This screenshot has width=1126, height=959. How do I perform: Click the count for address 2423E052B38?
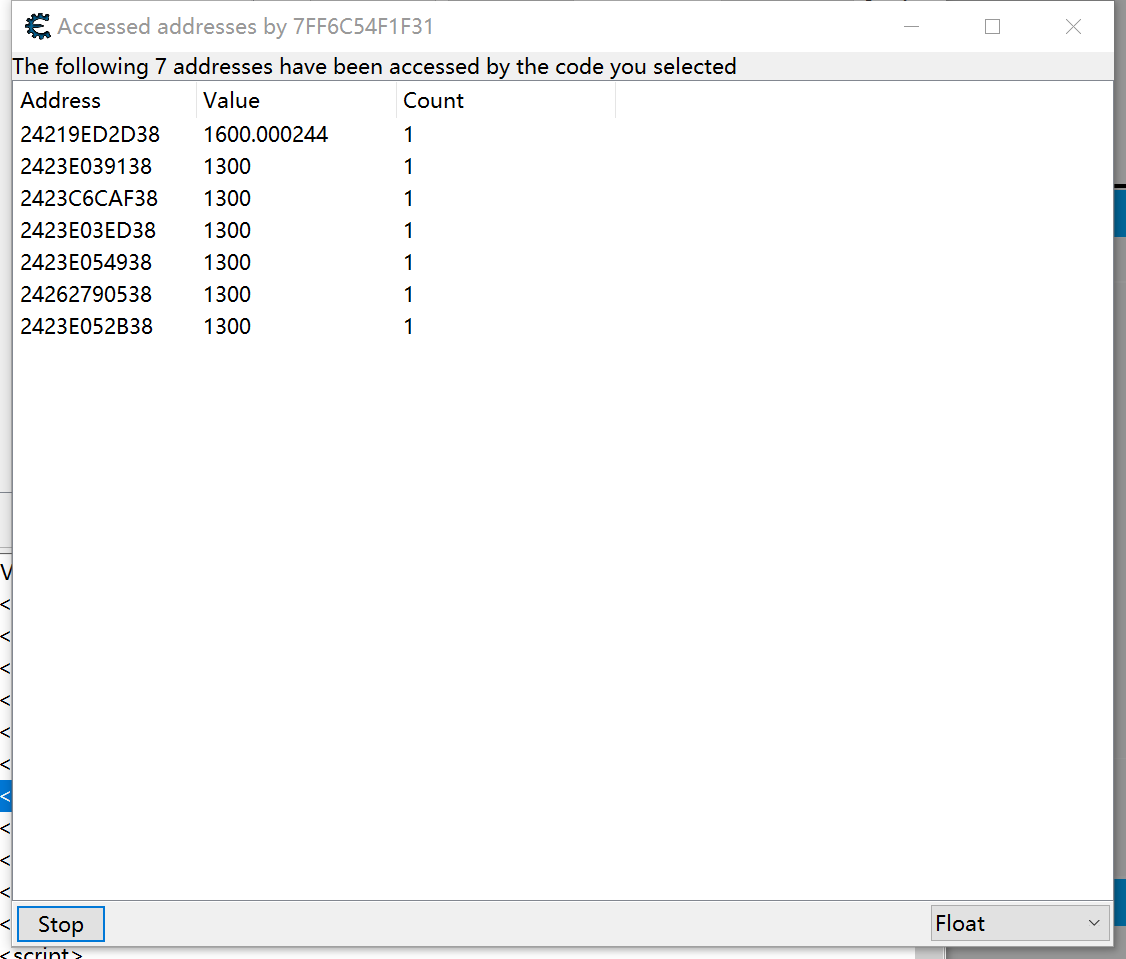[x=408, y=327]
